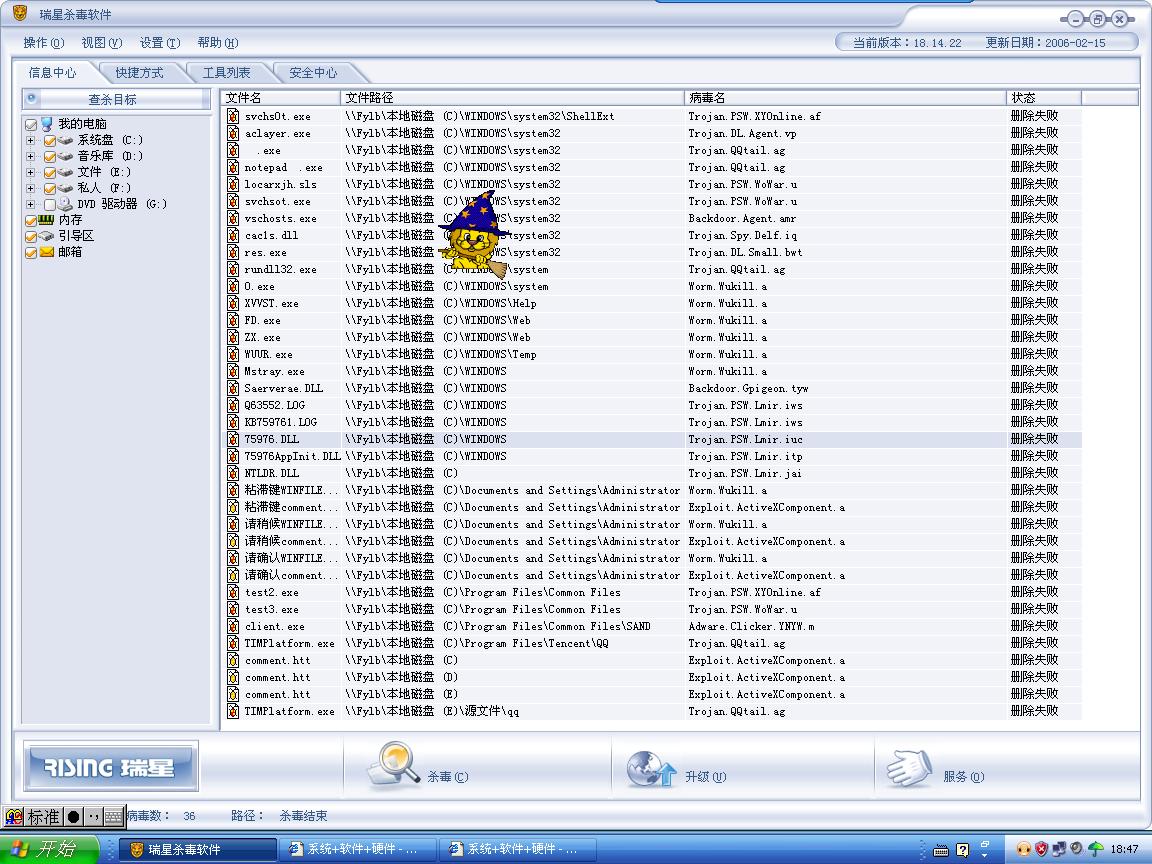
Task: Click the memory chip icon beside 内存
Action: coord(47,219)
